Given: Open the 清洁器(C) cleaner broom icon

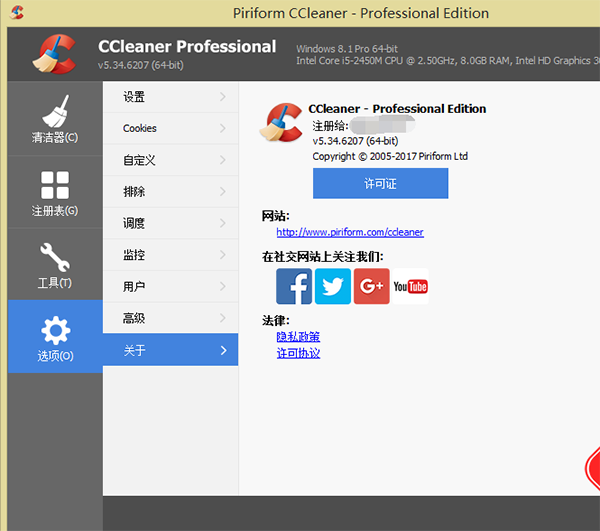Looking at the screenshot, I should click(x=54, y=111).
